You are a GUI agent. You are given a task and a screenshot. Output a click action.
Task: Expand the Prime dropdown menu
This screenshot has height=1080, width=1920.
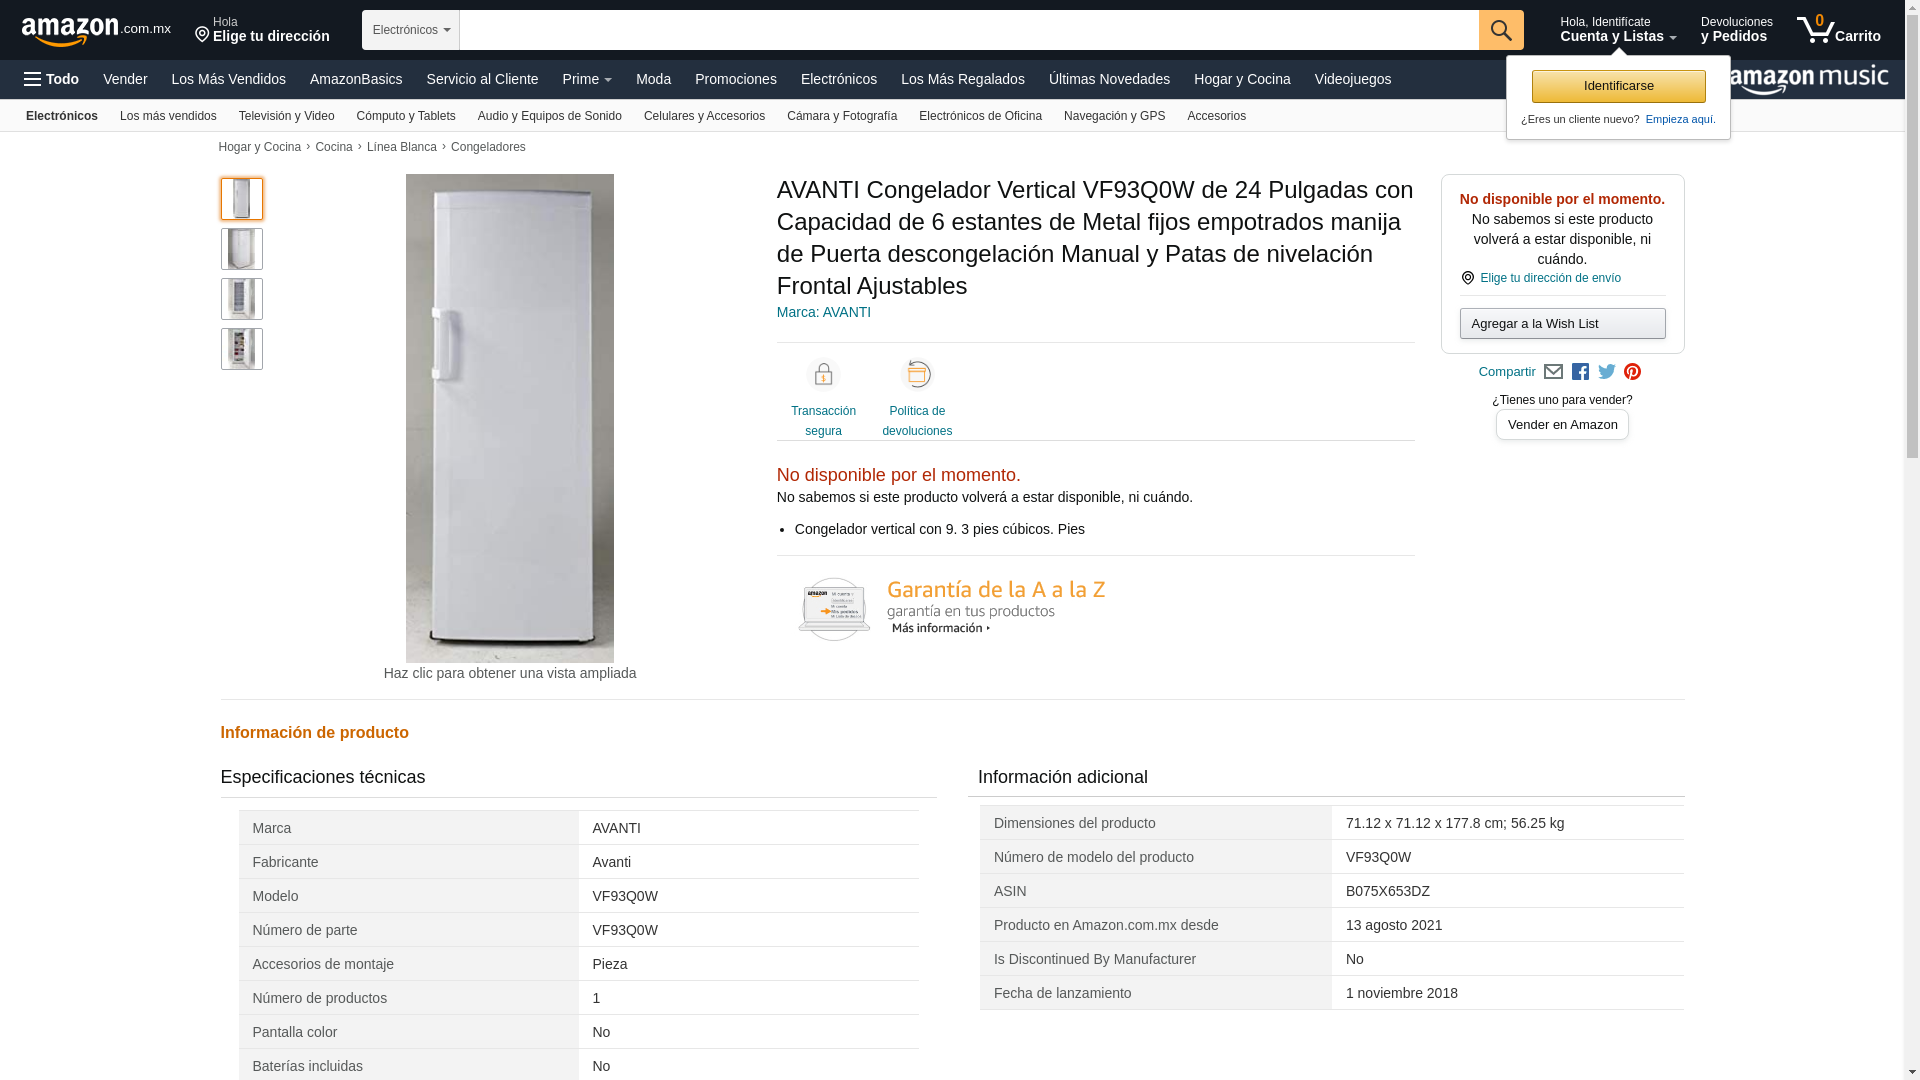587,79
